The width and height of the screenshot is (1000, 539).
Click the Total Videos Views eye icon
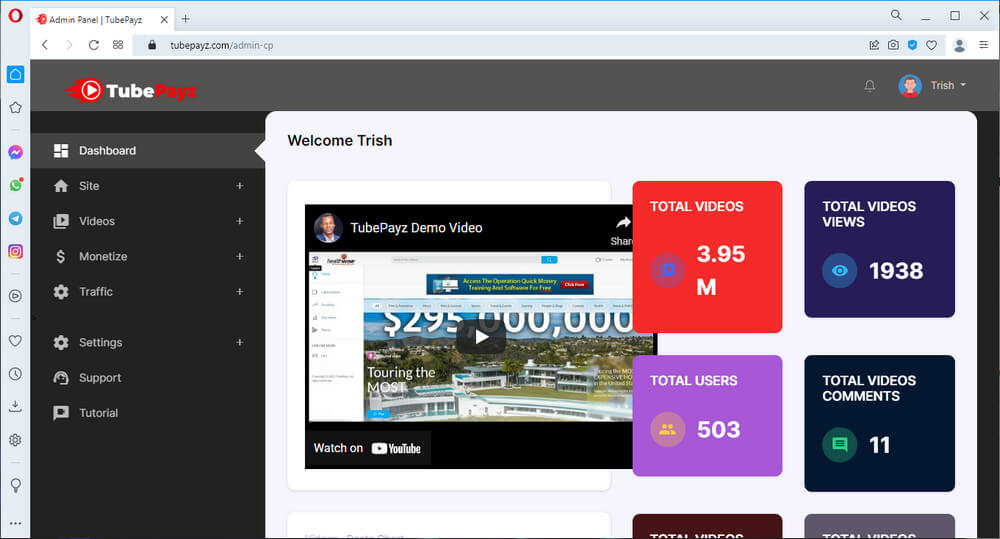pos(840,270)
